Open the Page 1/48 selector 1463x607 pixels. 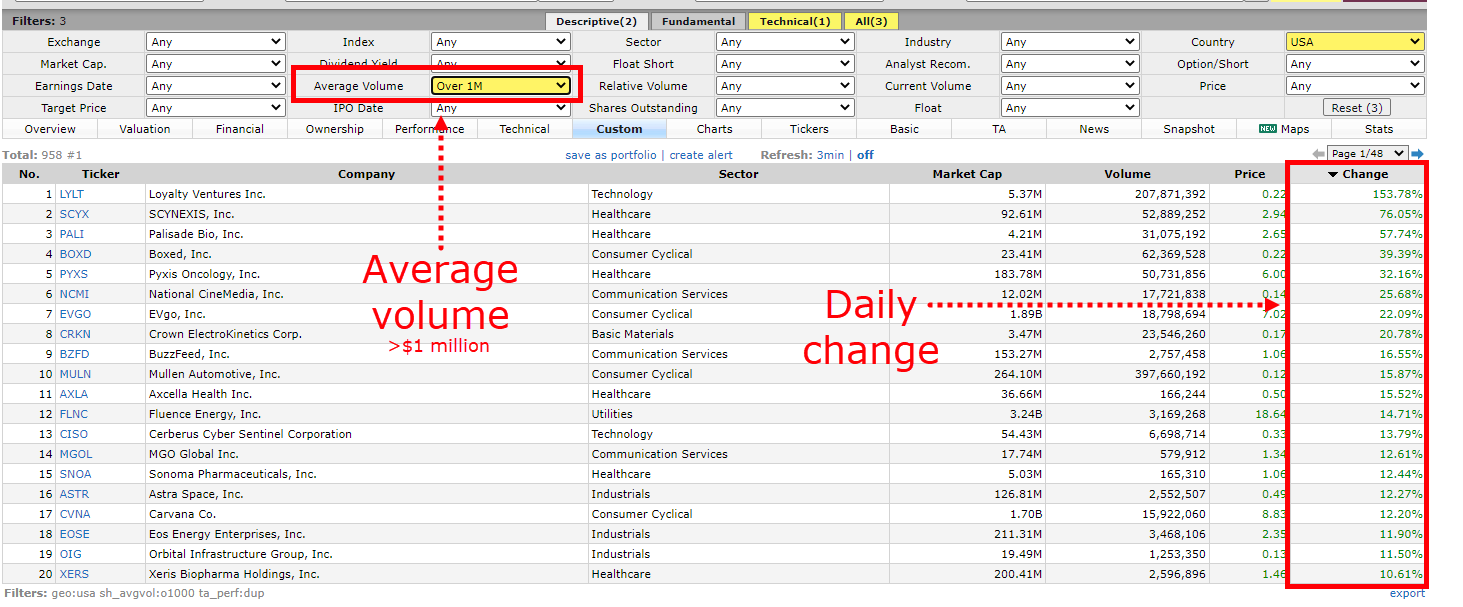click(x=1367, y=154)
